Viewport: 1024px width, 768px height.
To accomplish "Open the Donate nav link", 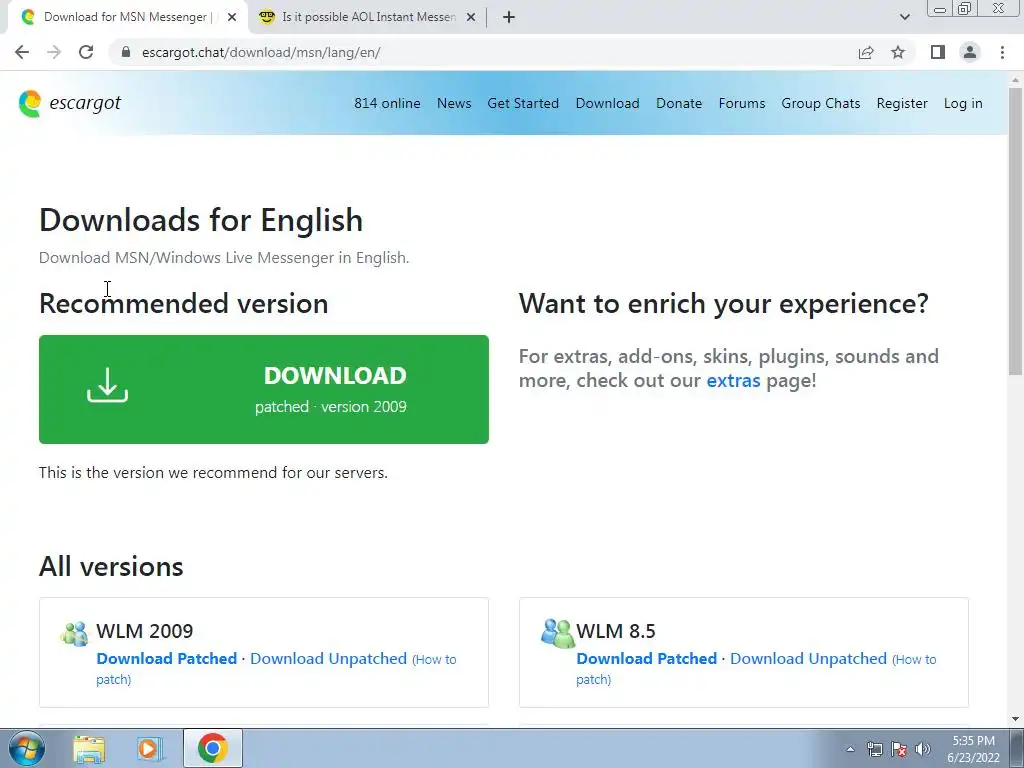I will pyautogui.click(x=679, y=103).
